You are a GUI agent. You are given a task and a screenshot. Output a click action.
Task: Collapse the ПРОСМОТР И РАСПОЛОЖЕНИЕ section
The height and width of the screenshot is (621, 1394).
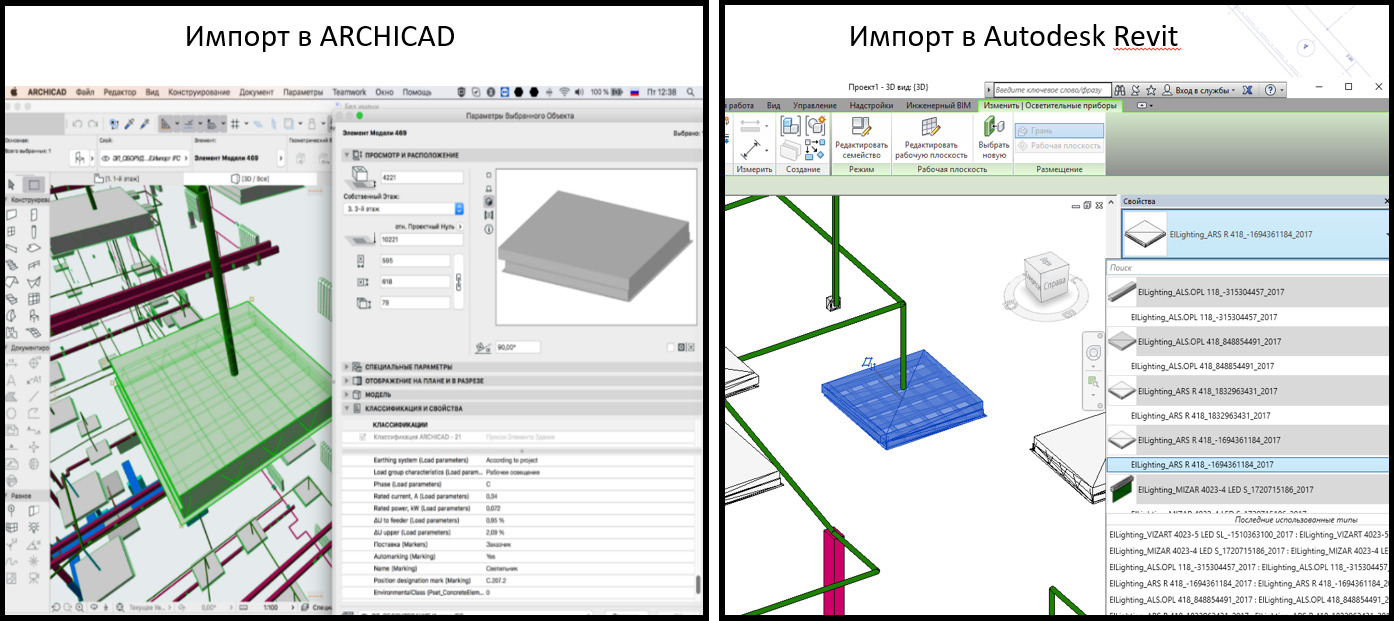(347, 155)
